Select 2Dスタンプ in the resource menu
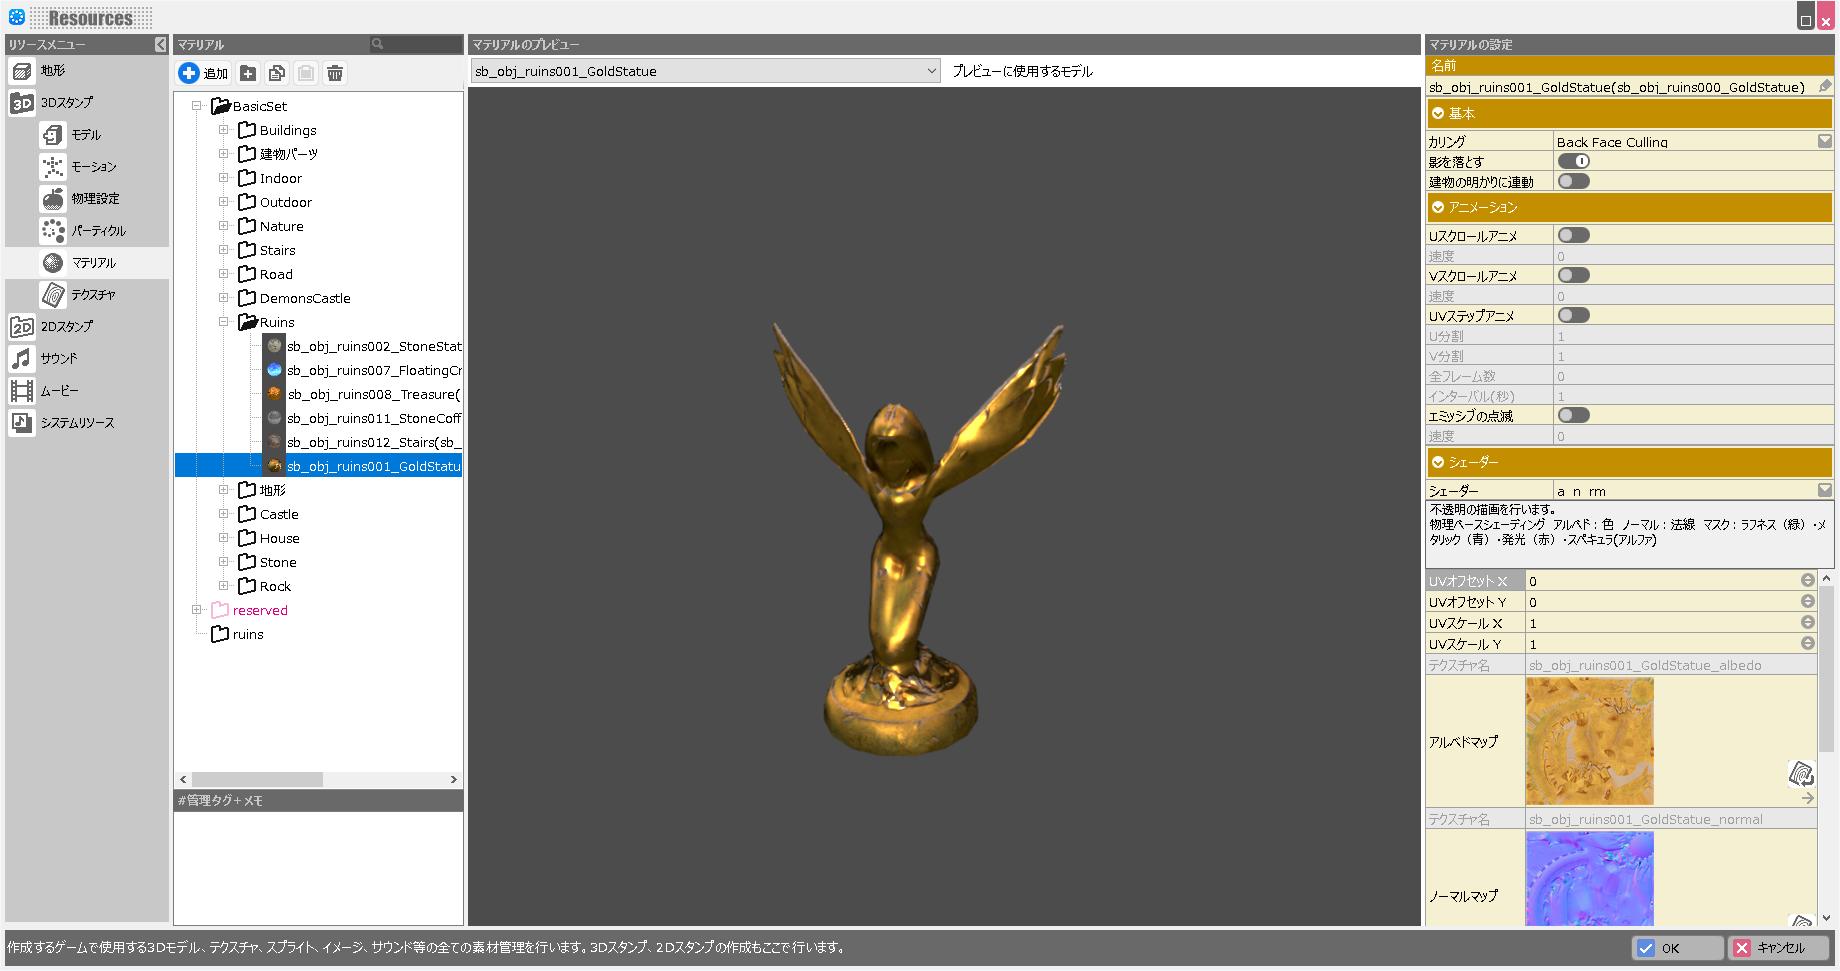 66,327
